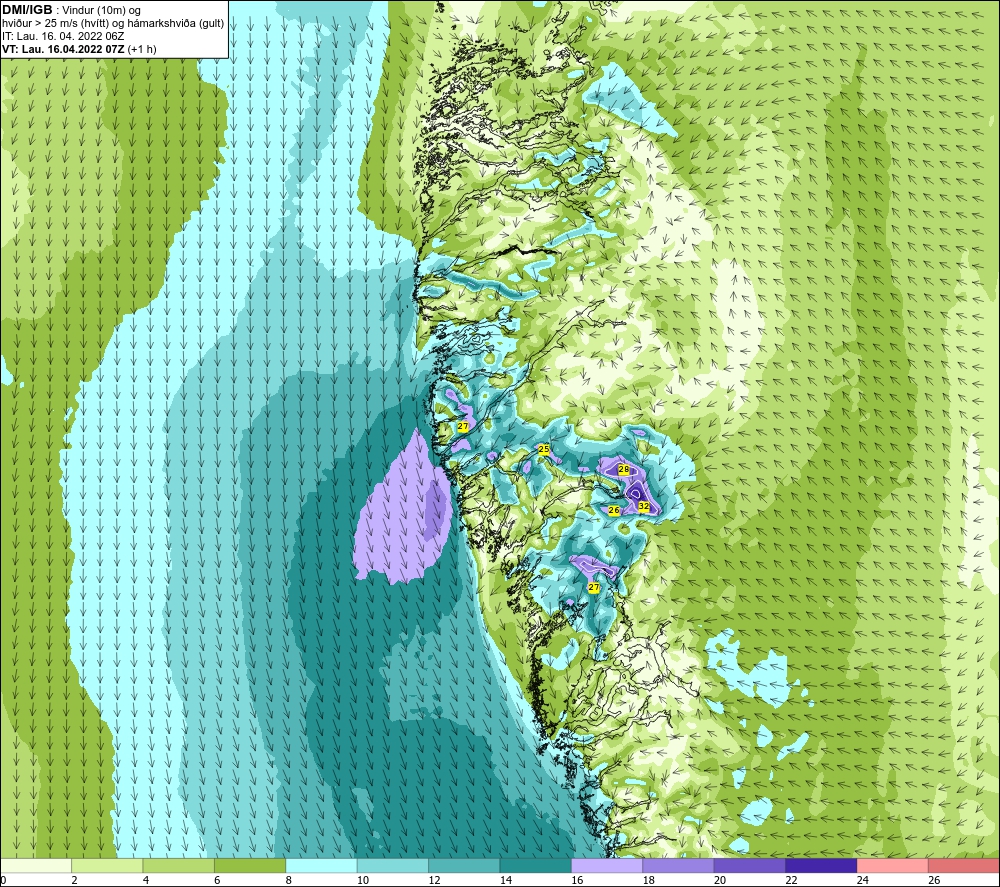
Task: Select the 'IT: Lau. 16. 04. 2022 06Z' line
Action: 63,36
